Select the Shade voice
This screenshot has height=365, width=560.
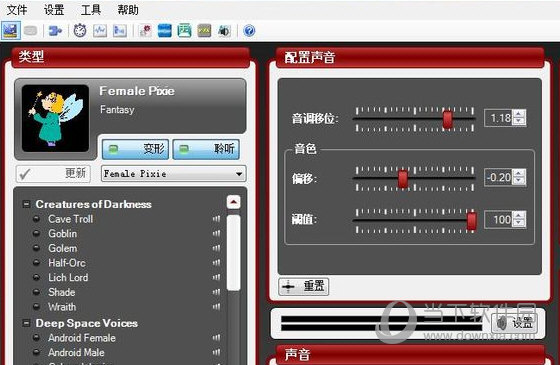[x=61, y=292]
